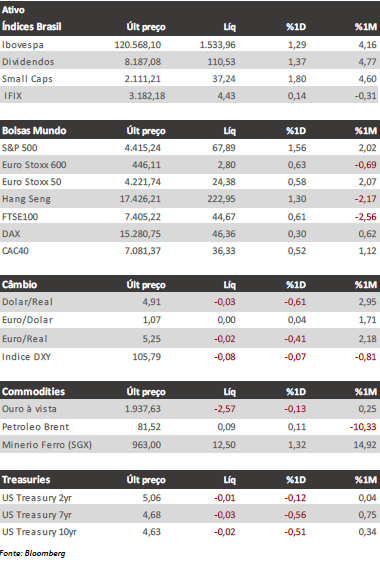This screenshot has height=571, width=380.
Task: Click the Hang Seng price 17.426,21
Action: click(140, 199)
